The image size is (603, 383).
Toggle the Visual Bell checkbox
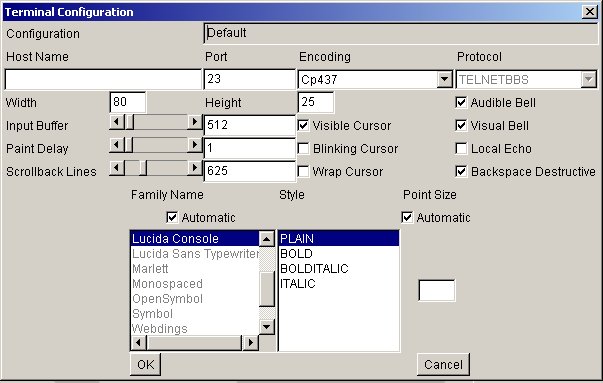pyautogui.click(x=461, y=125)
